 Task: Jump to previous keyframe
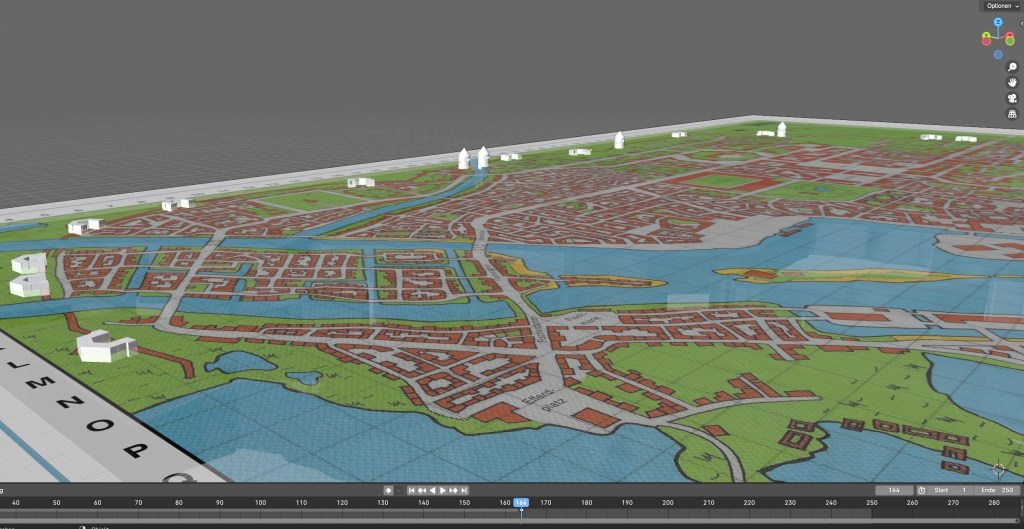coord(422,490)
